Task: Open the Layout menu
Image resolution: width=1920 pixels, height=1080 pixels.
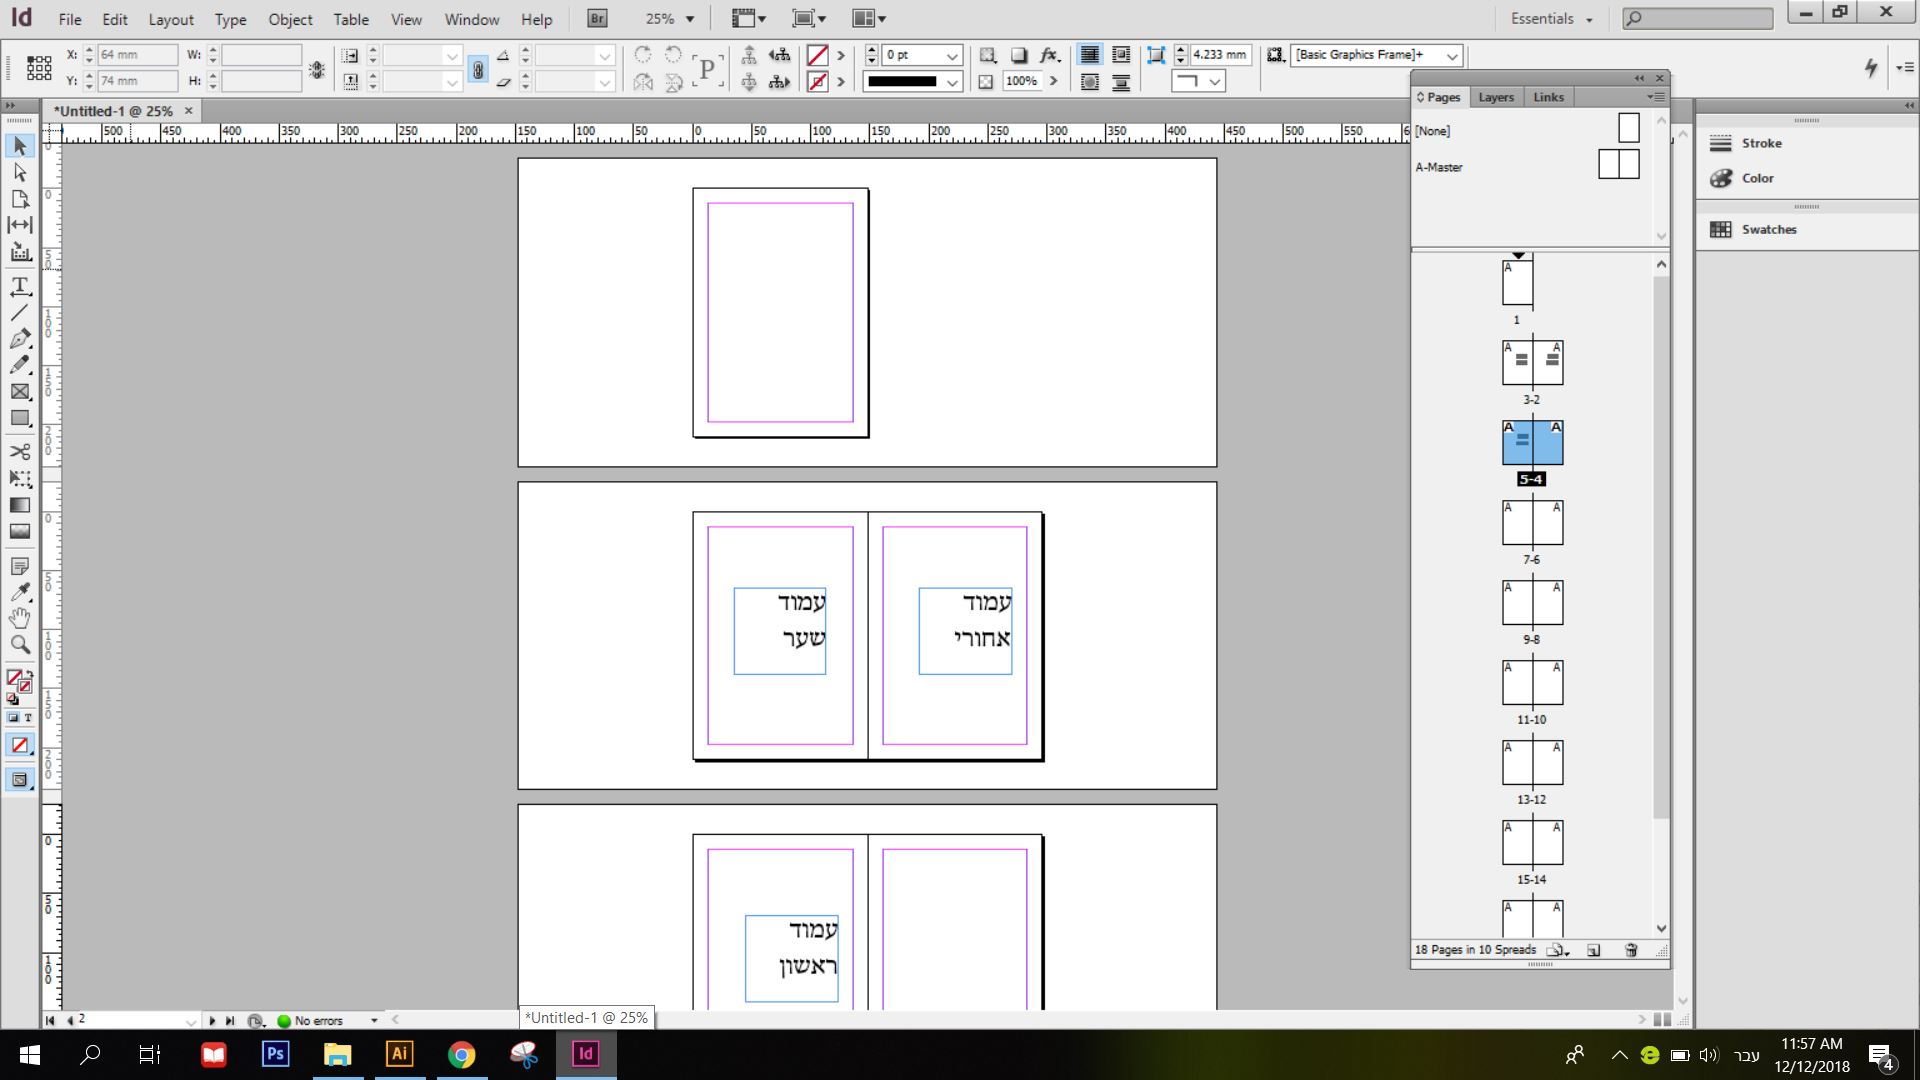Action: pos(170,19)
